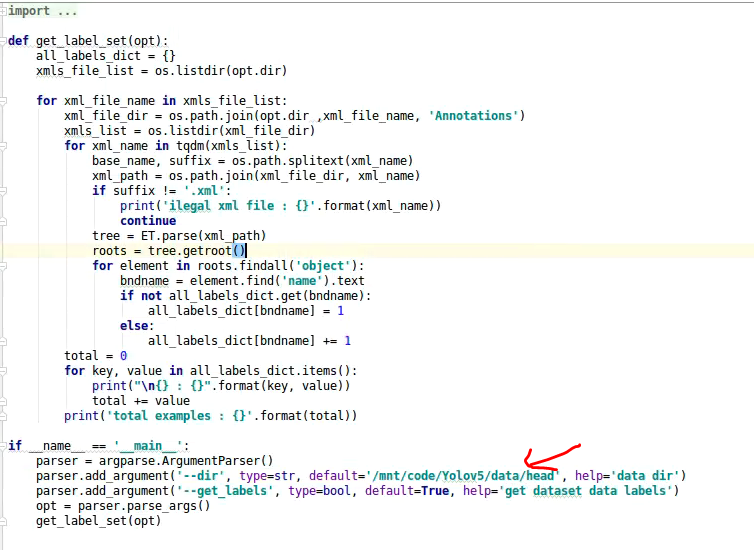The height and width of the screenshot is (550, 754).
Task: Click 'all_labels_dict.items()' call
Action: (x=270, y=371)
